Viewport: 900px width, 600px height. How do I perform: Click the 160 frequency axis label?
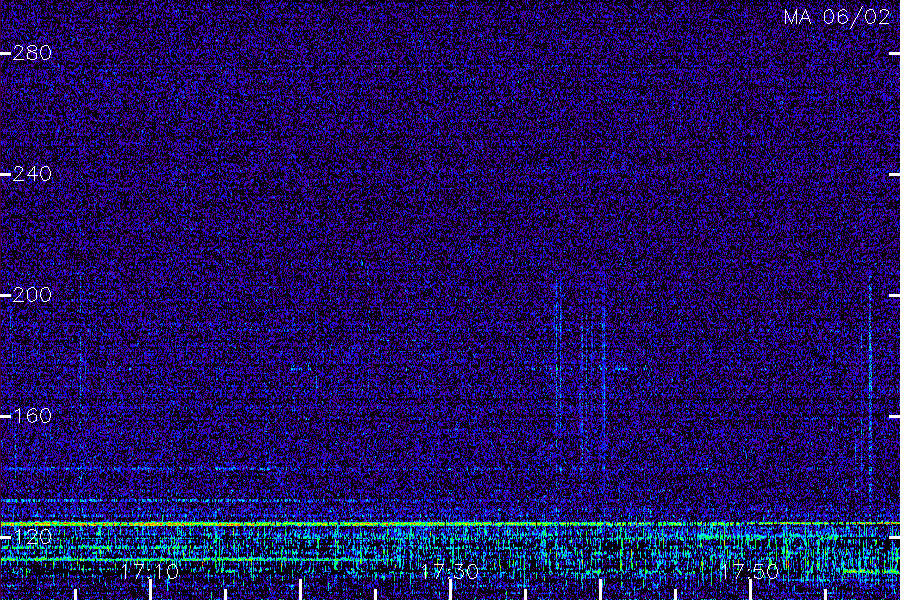tap(32, 416)
